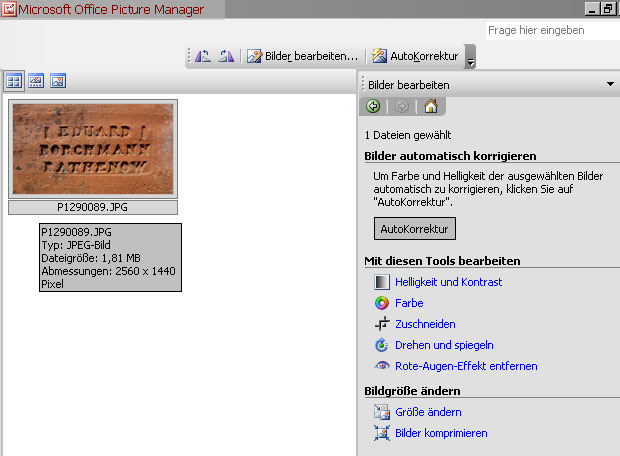Open the Bilder bearbeiten task pane dropdown
This screenshot has height=456, width=620.
click(610, 85)
